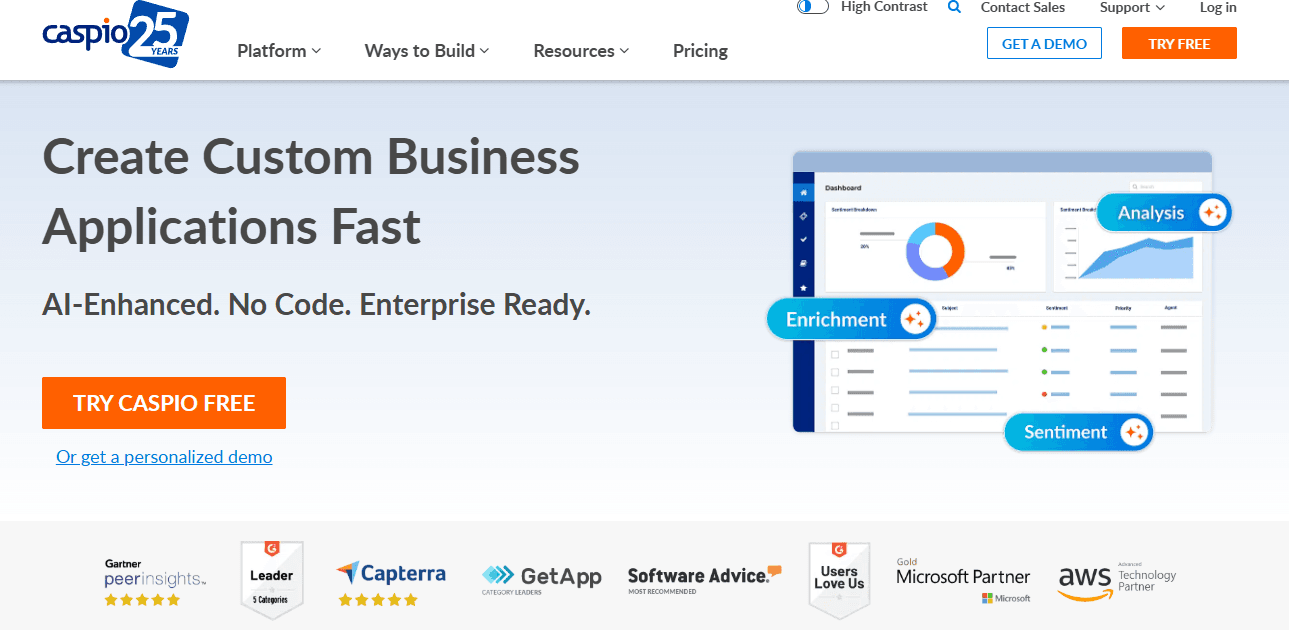
Task: Click the Analysis AI badge
Action: click(x=1164, y=212)
